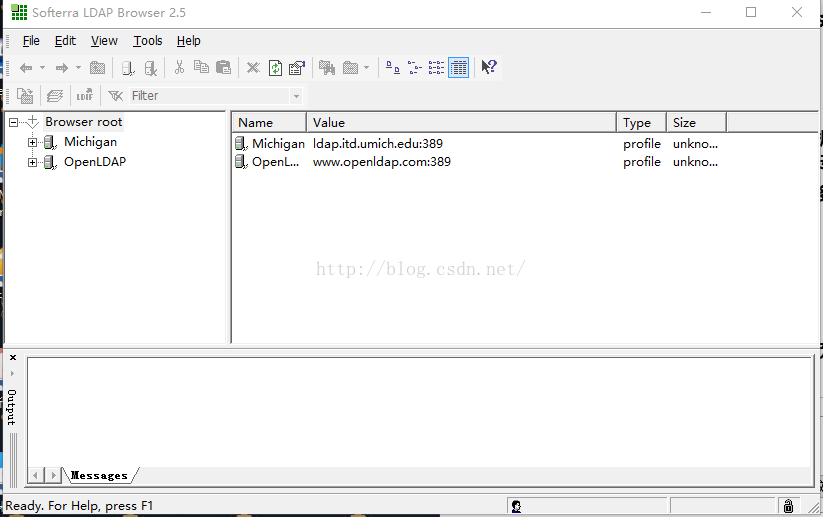This screenshot has width=823, height=517.
Task: Expand the Michigan tree node
Action: tap(32, 142)
